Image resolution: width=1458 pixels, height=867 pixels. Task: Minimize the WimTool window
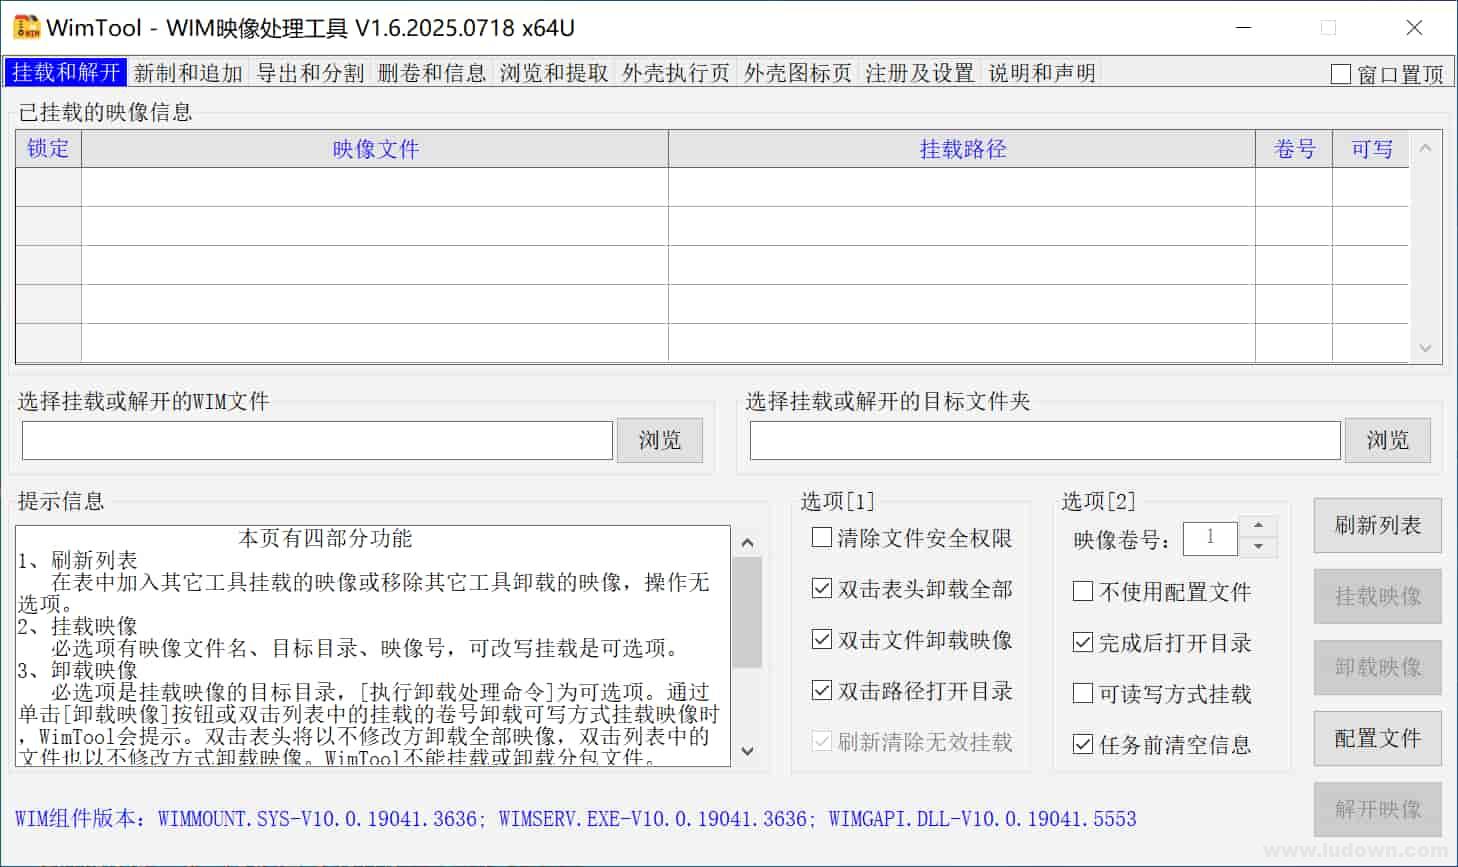click(1243, 28)
